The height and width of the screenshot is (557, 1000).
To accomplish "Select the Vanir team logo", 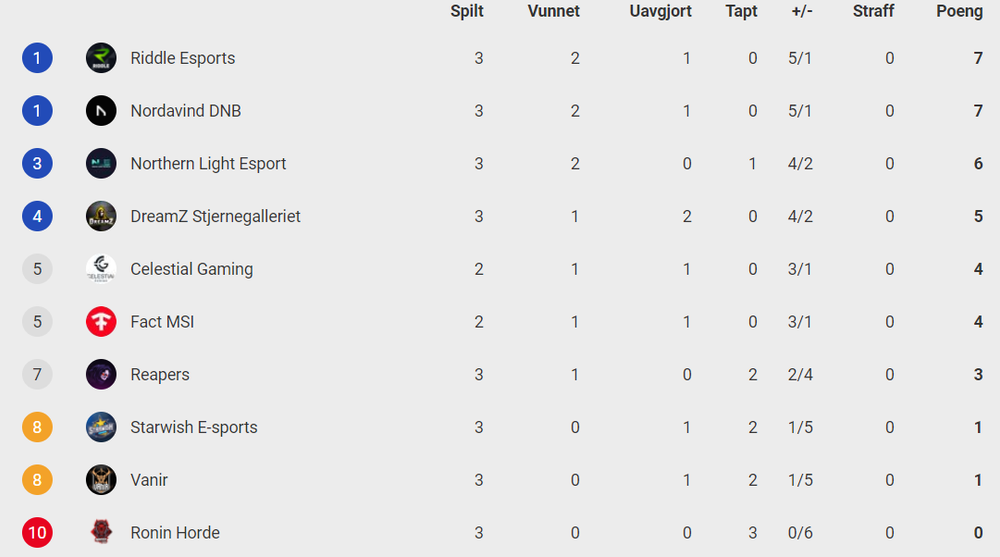I will 101,480.
